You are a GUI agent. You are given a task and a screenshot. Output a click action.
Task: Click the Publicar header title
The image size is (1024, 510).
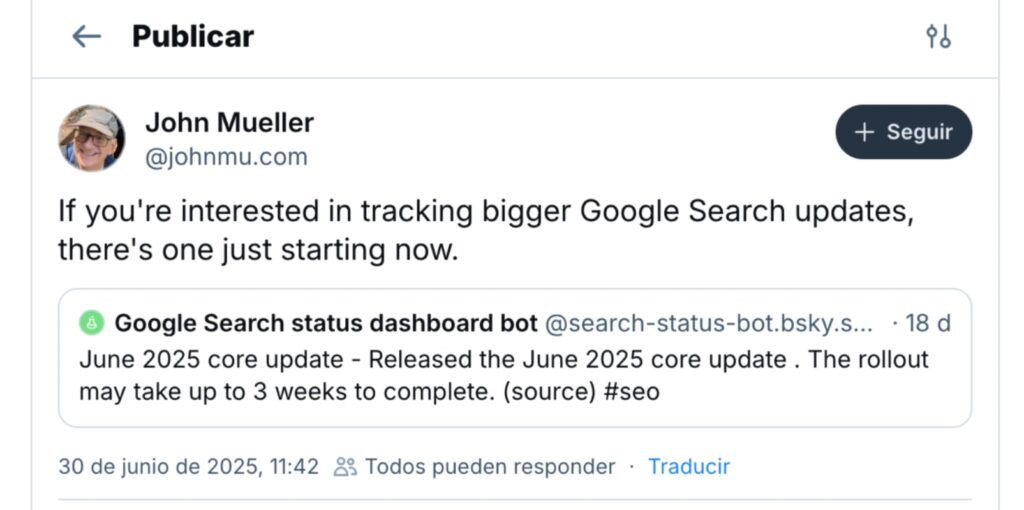coord(193,37)
